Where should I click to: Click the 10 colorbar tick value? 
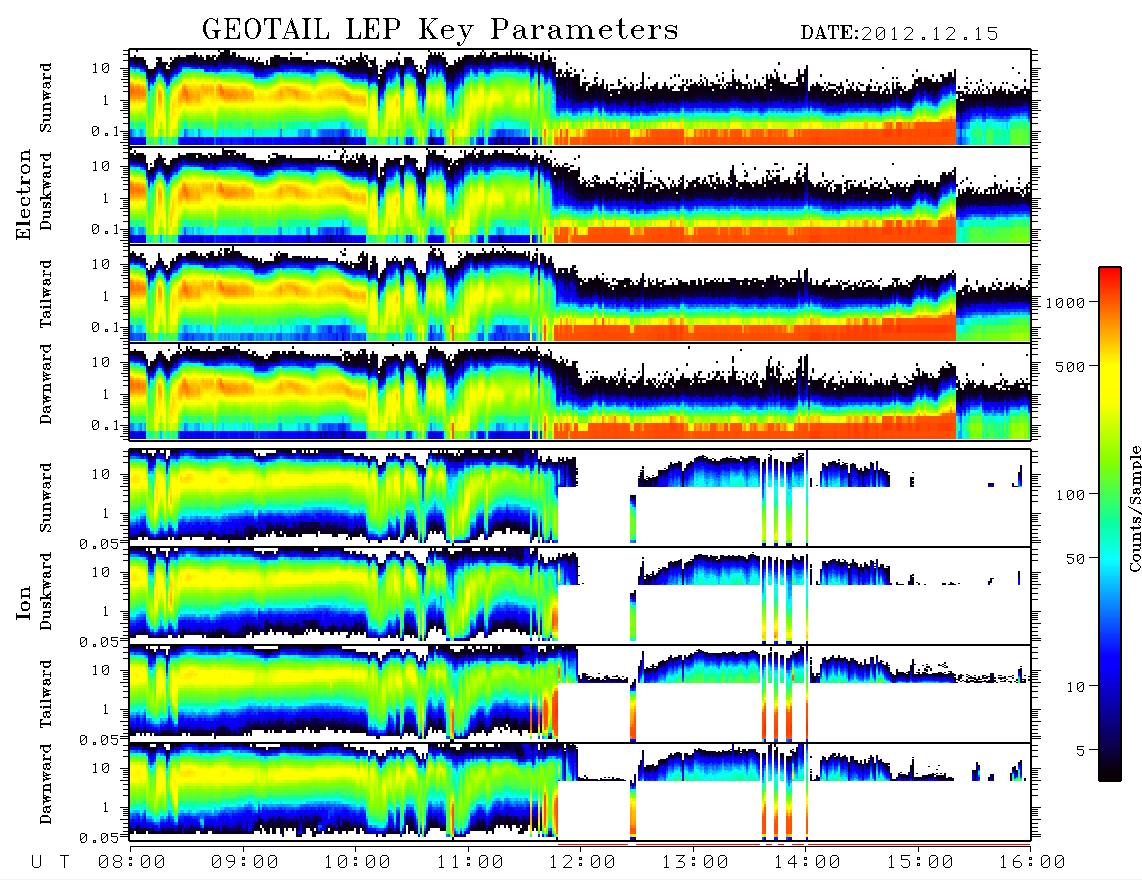tap(1076, 687)
